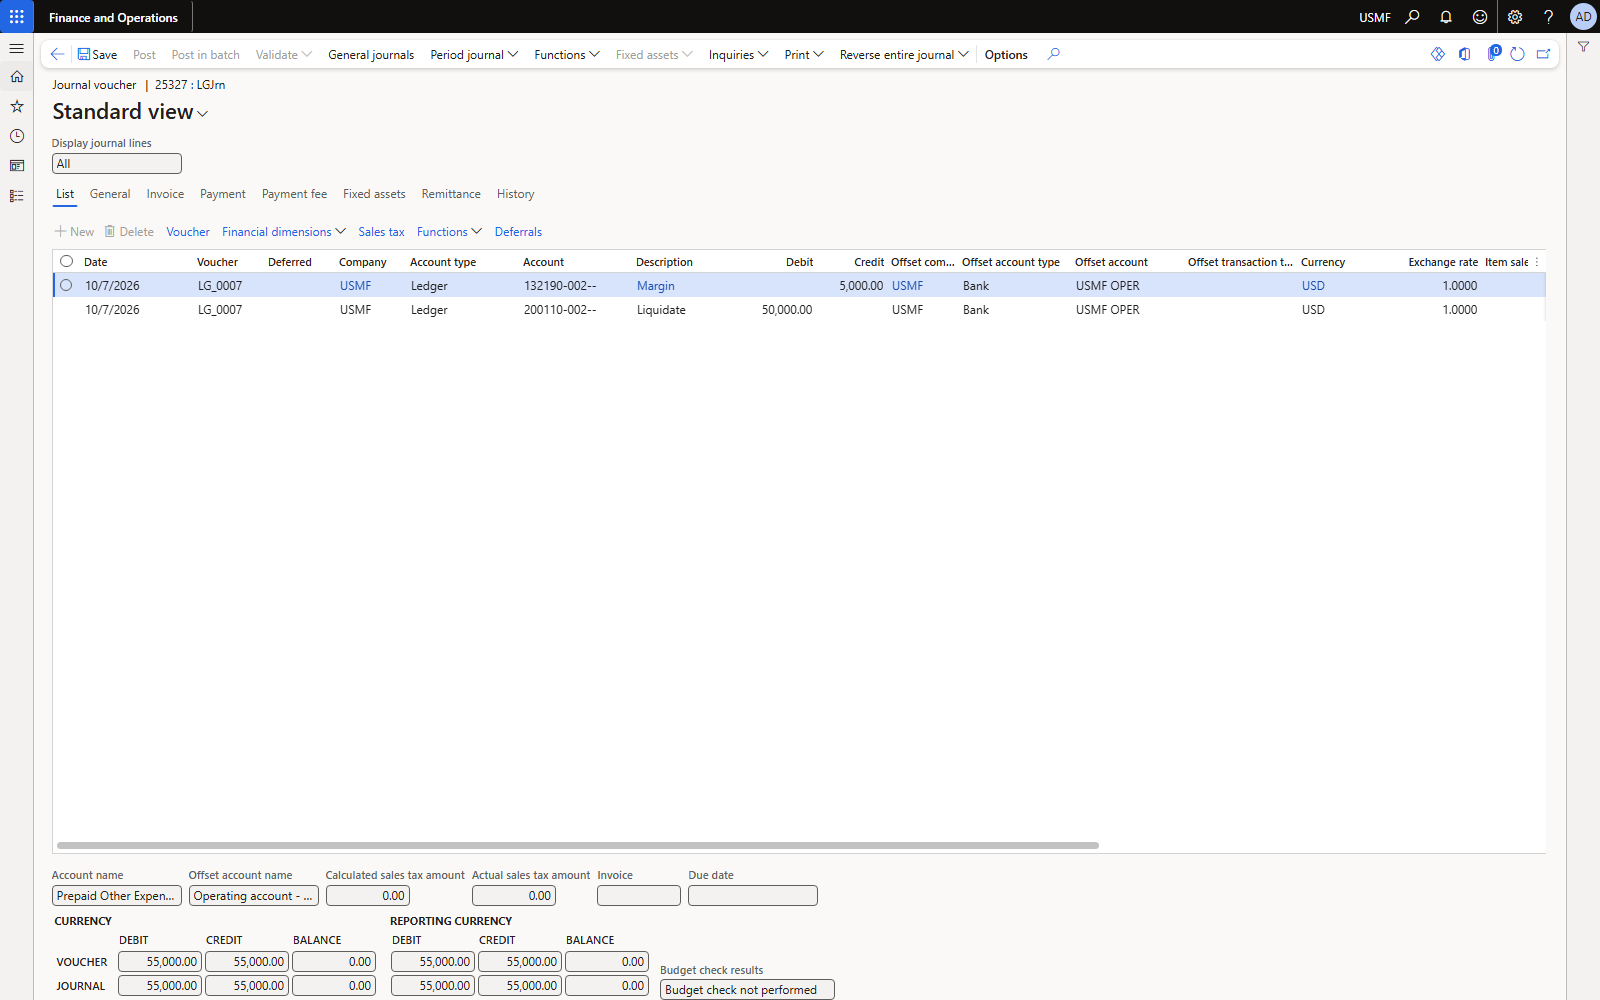Open the filter pane funnel icon
This screenshot has width=1600, height=1000.
1583,47
